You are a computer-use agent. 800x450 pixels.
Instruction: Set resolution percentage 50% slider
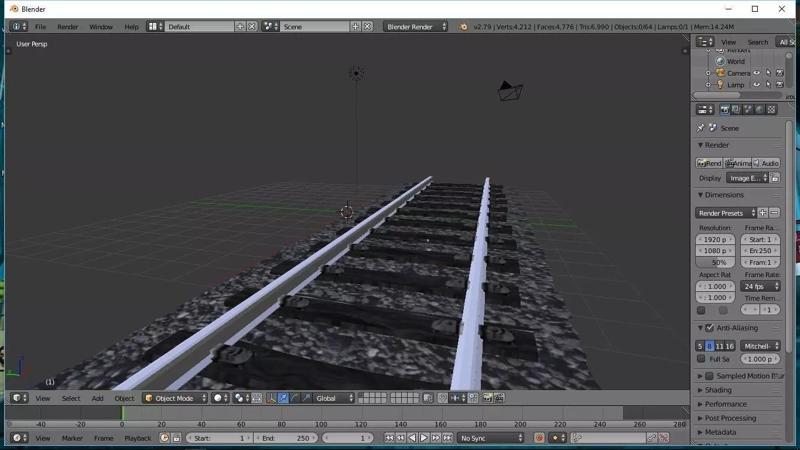[x=715, y=262]
